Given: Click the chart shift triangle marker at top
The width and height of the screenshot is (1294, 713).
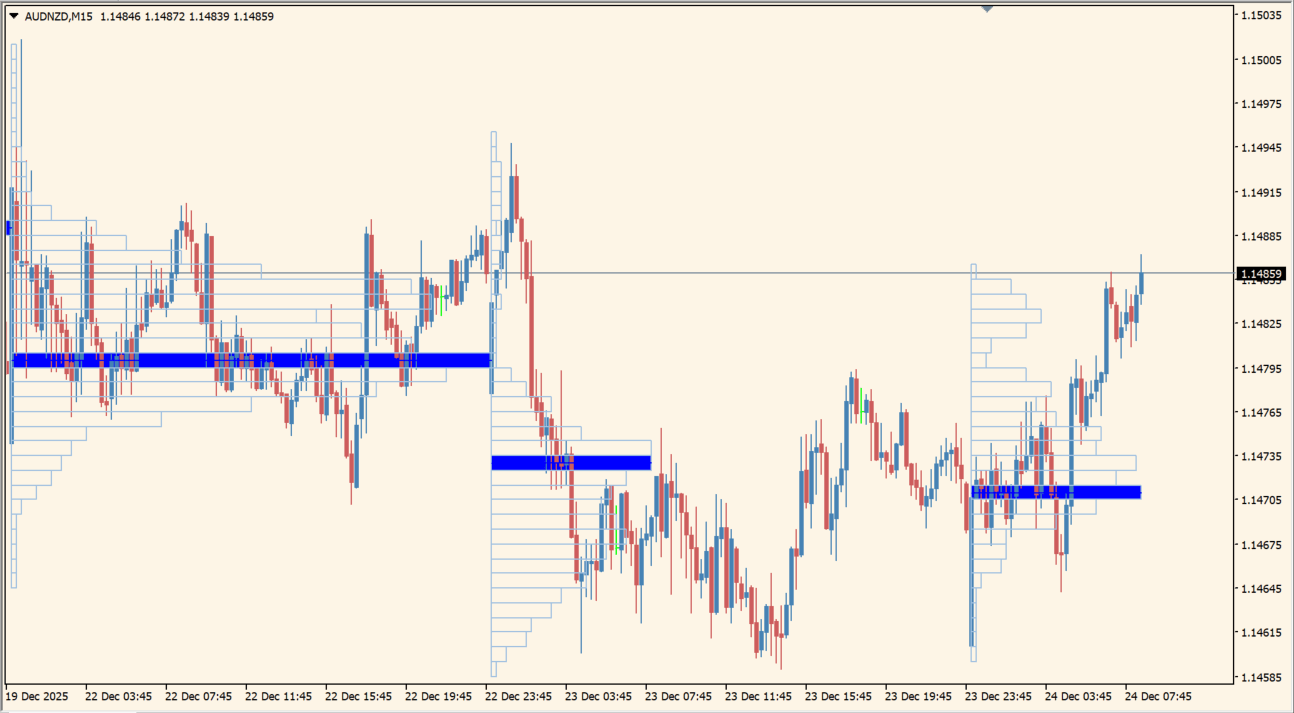Looking at the screenshot, I should [x=987, y=9].
